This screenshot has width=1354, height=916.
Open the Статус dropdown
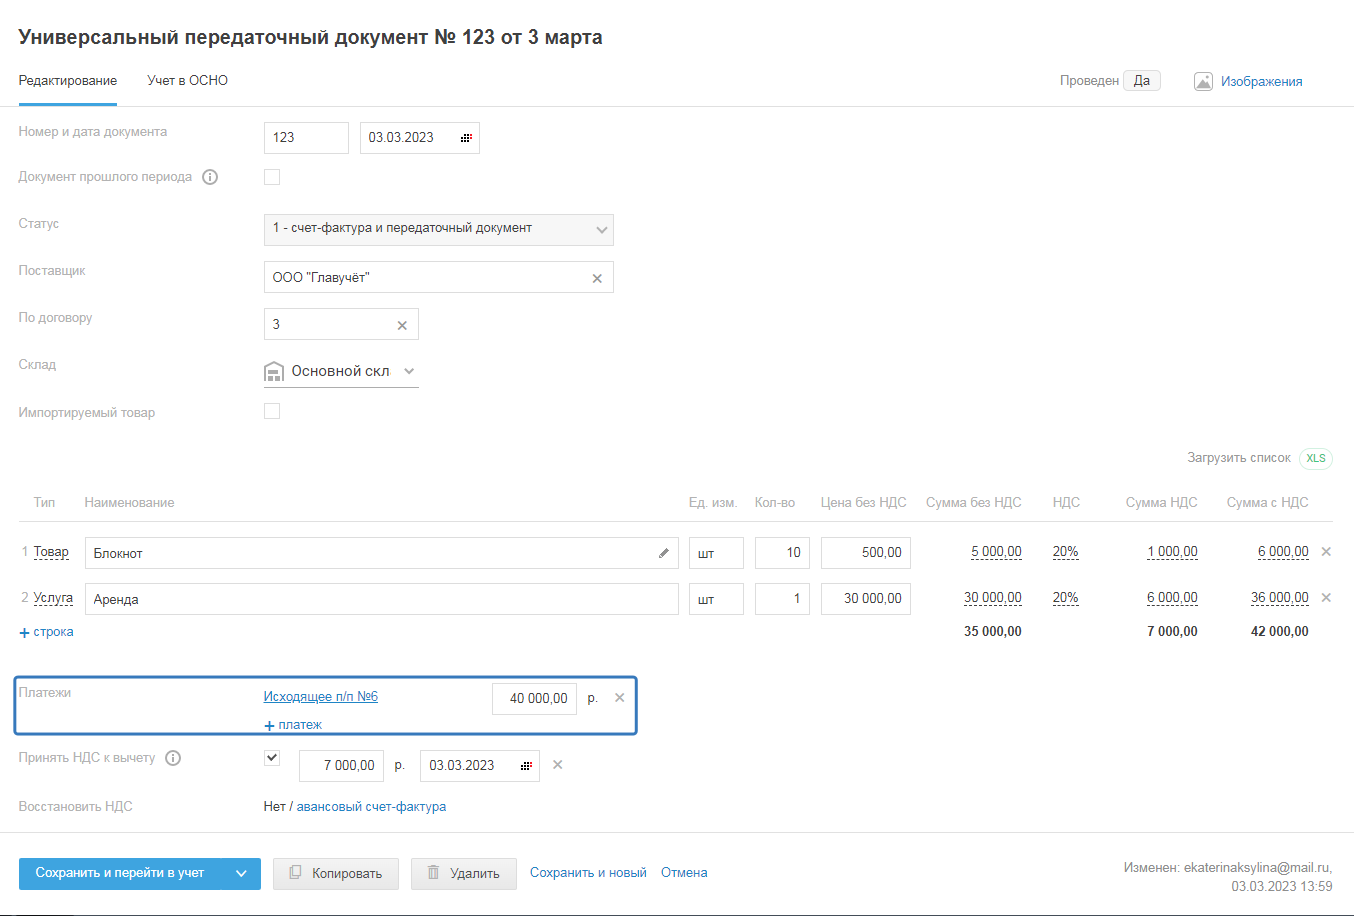[439, 229]
